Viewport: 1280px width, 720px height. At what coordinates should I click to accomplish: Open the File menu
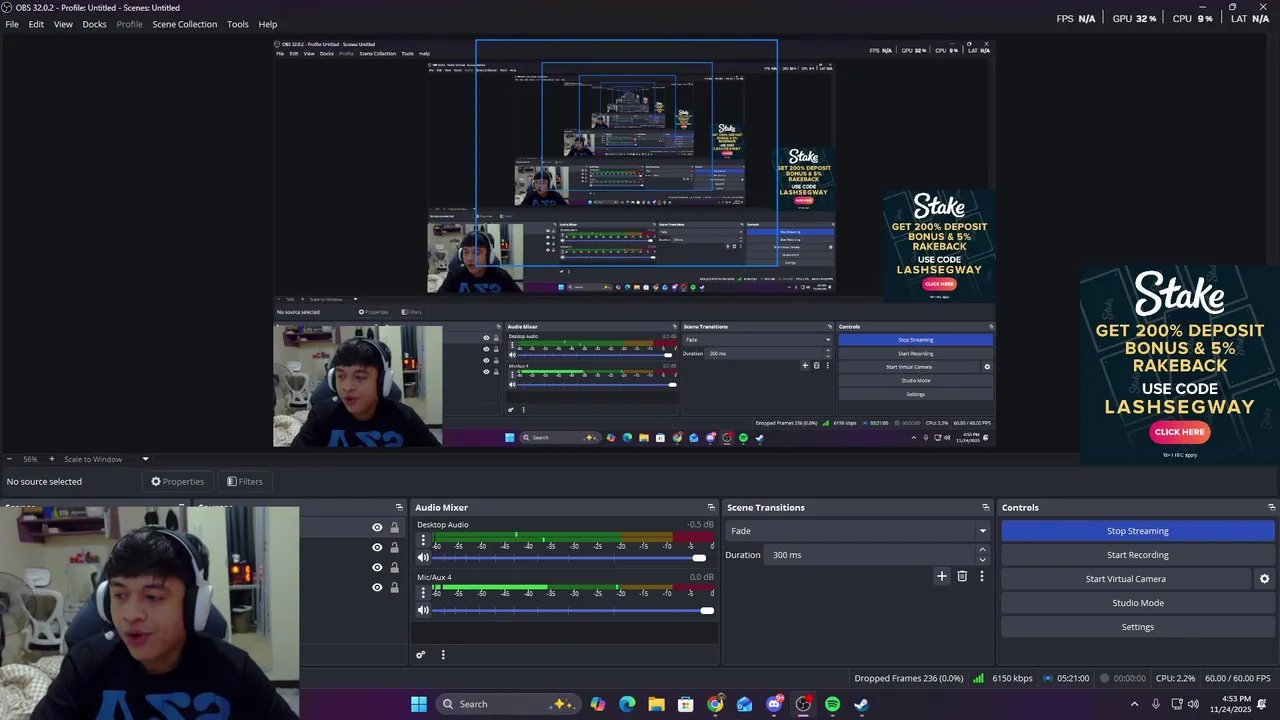coord(12,24)
